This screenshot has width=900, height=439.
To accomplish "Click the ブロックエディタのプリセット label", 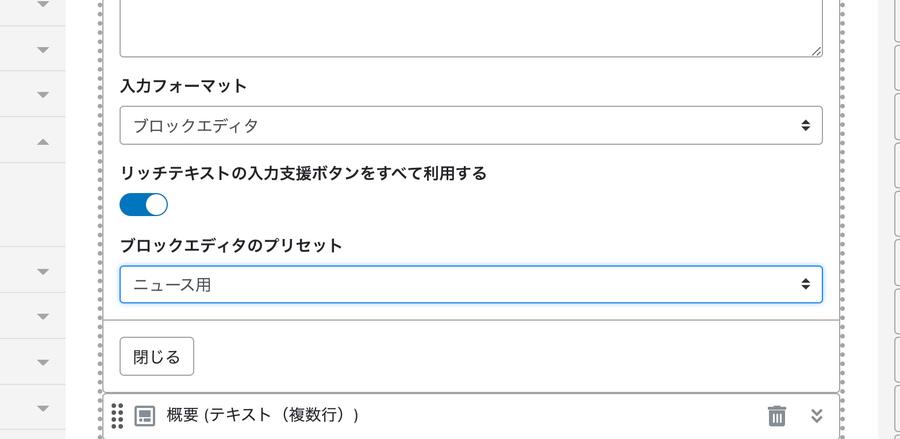I will coord(231,246).
